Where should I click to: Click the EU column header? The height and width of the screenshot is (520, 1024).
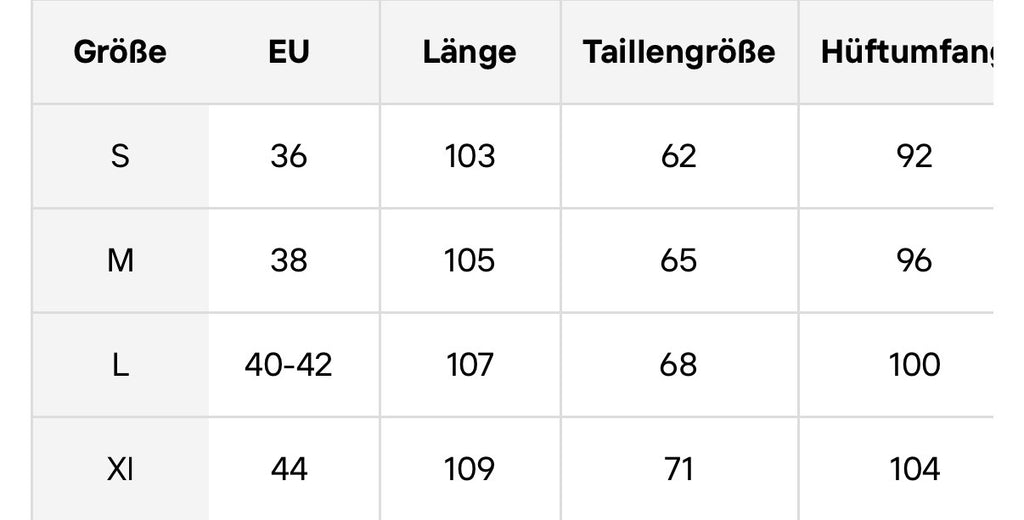pyautogui.click(x=289, y=52)
